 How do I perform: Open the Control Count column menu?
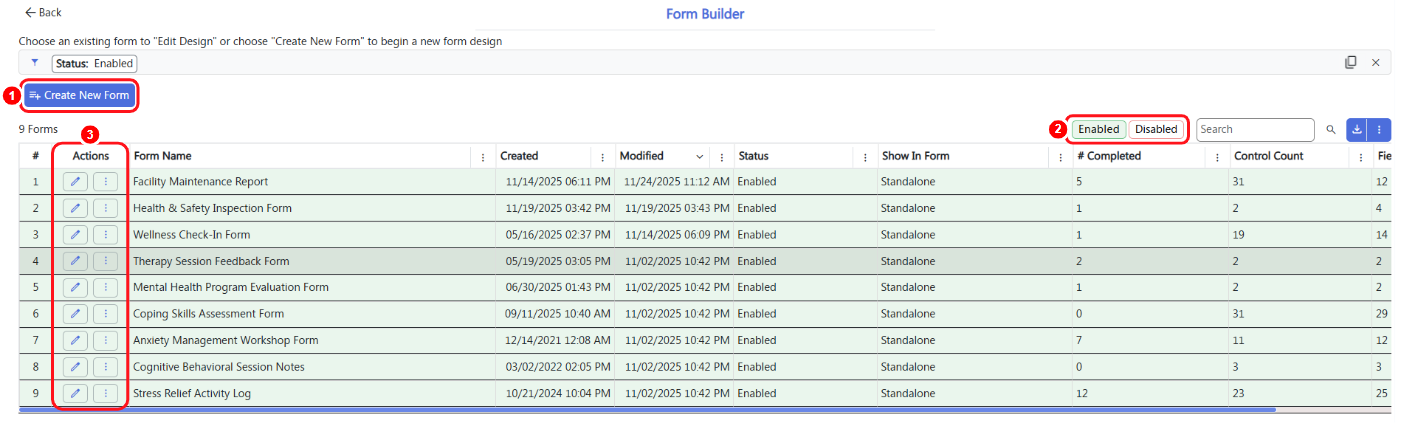point(1361,157)
